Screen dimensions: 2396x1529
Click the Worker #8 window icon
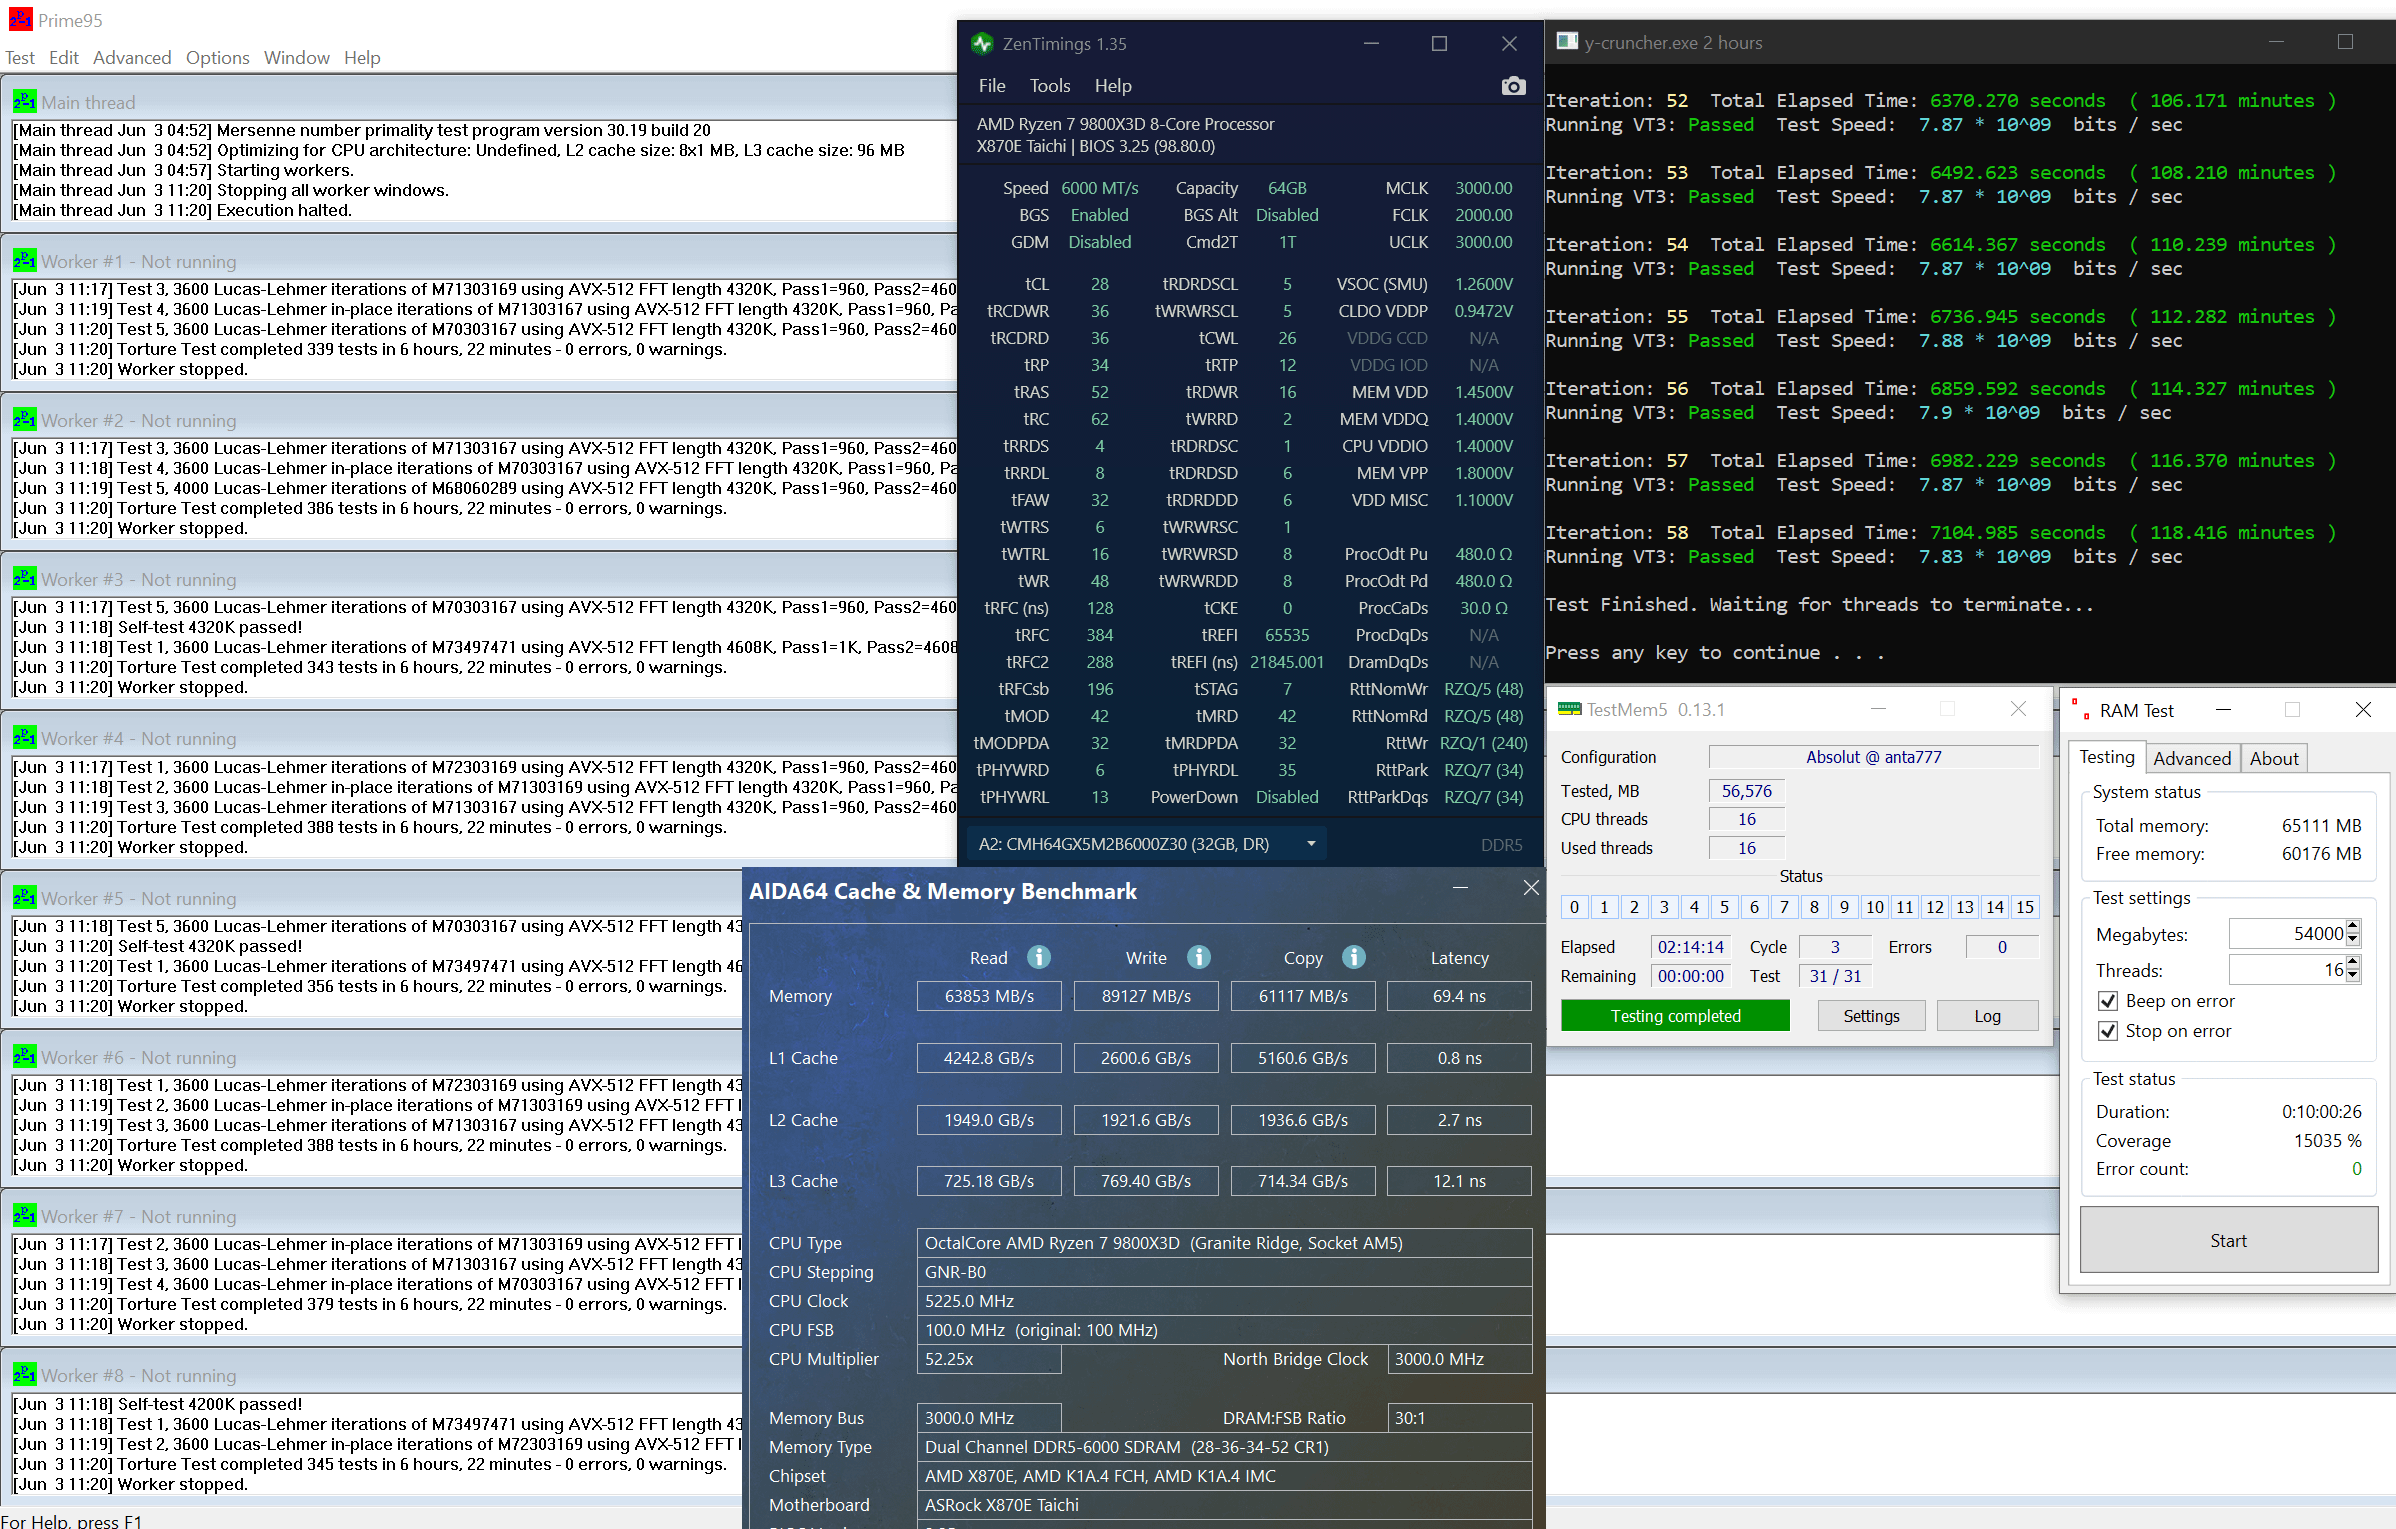pos(24,1375)
